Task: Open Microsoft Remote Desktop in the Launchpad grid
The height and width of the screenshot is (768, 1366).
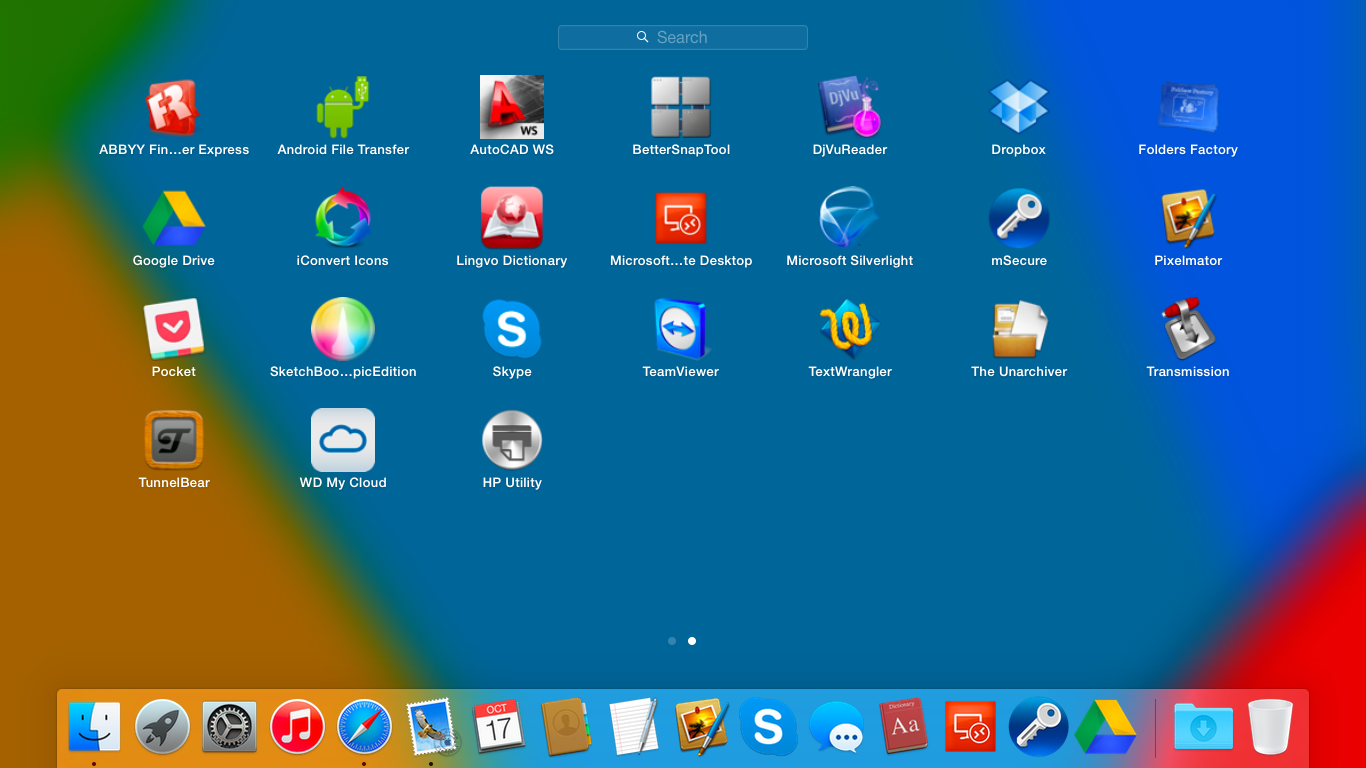Action: pos(681,219)
